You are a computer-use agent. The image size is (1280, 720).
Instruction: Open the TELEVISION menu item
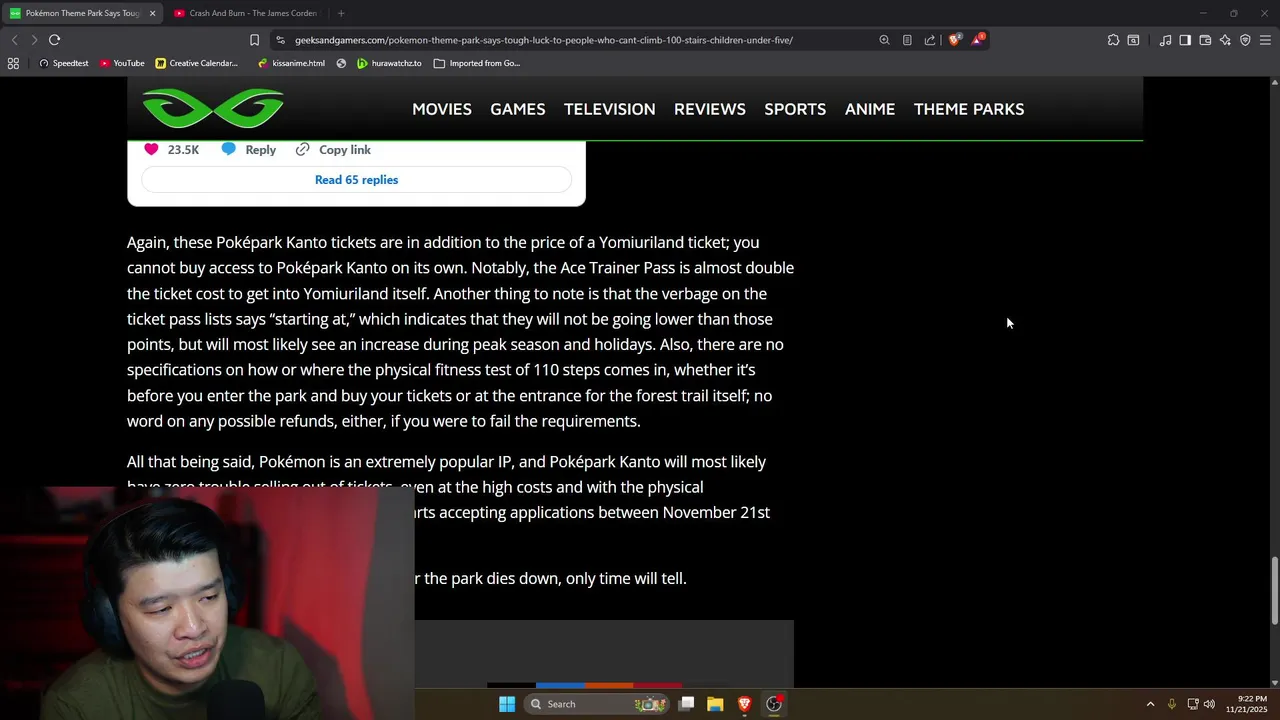610,109
